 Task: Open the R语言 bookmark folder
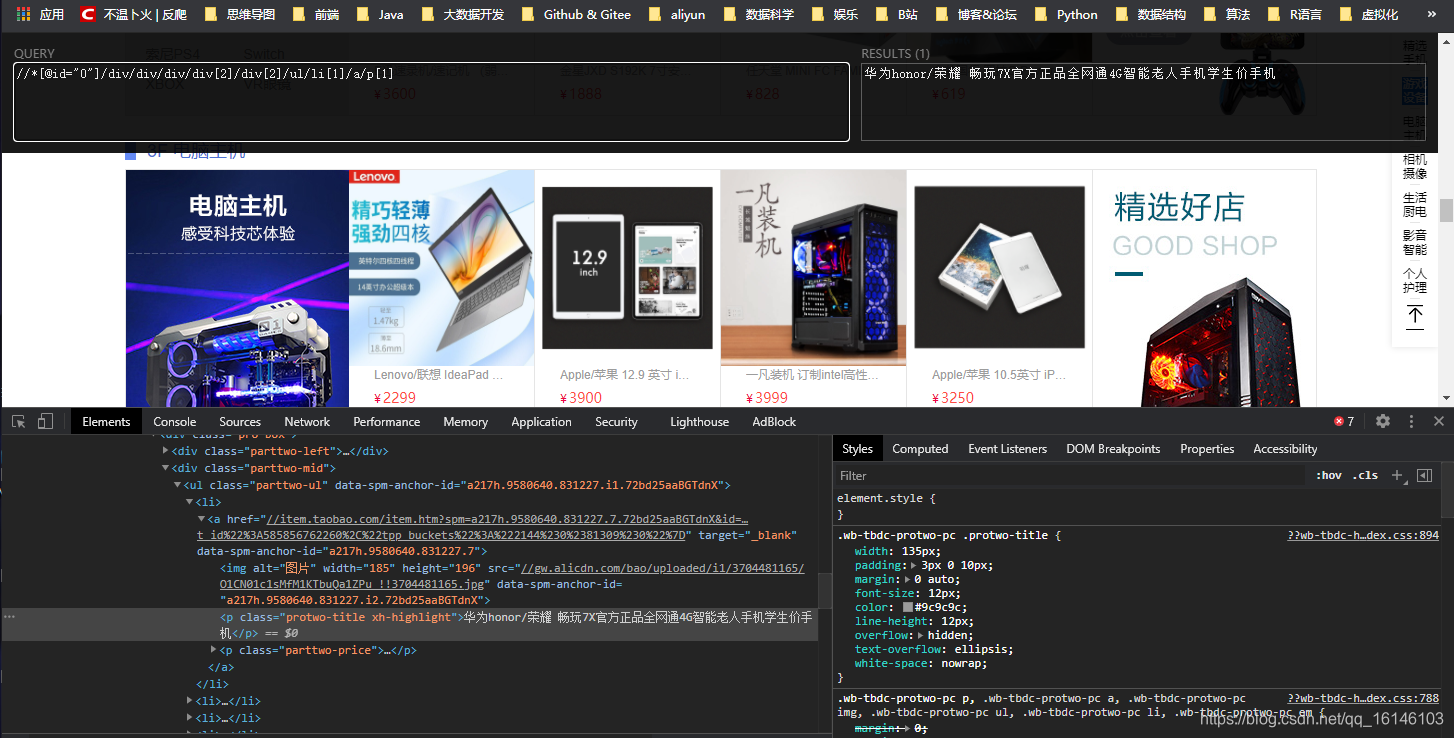click(1293, 14)
